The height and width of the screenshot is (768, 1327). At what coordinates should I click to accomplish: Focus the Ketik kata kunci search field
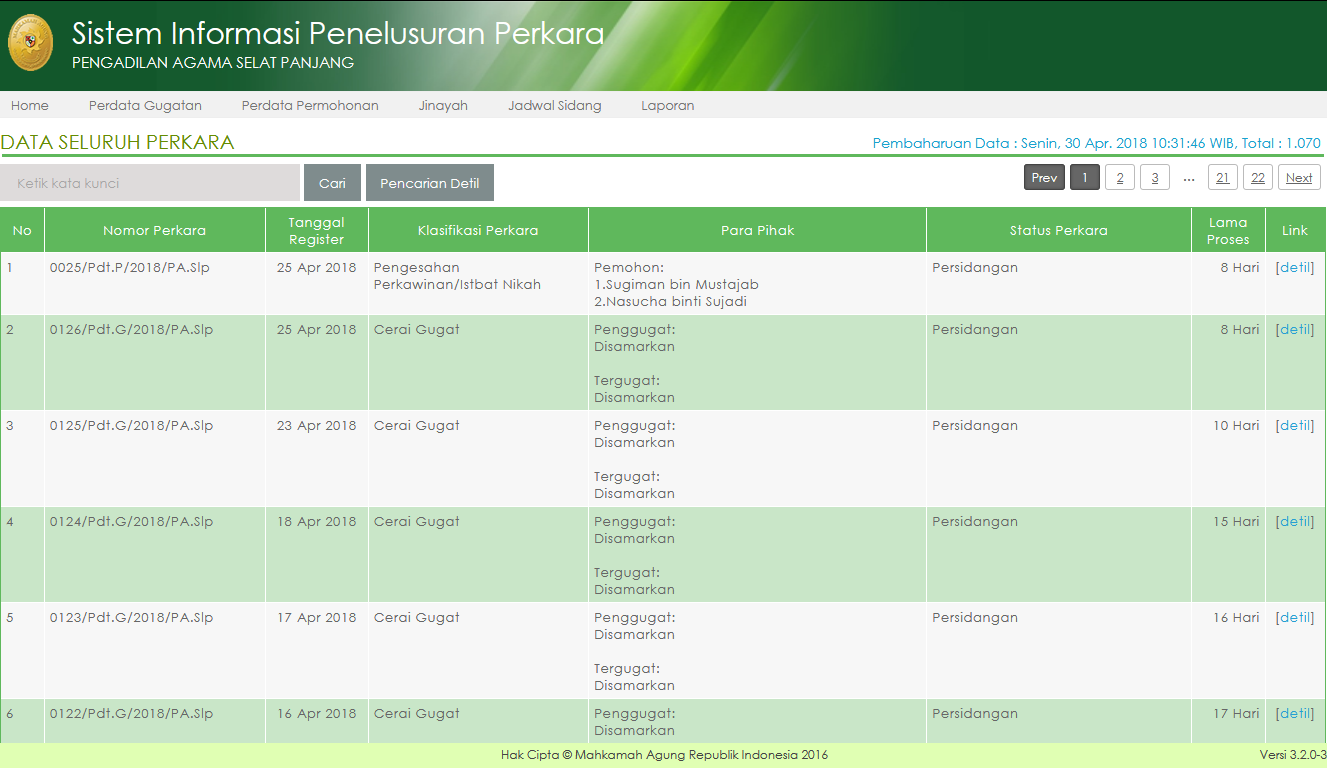point(150,183)
